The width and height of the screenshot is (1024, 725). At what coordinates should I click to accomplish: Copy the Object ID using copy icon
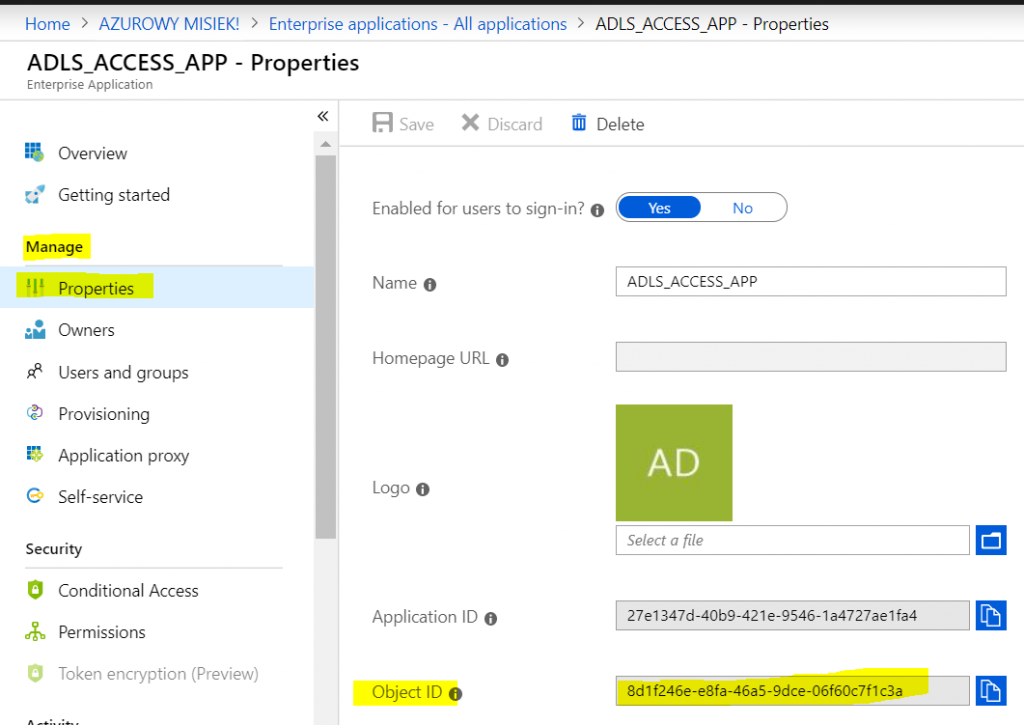pos(991,690)
